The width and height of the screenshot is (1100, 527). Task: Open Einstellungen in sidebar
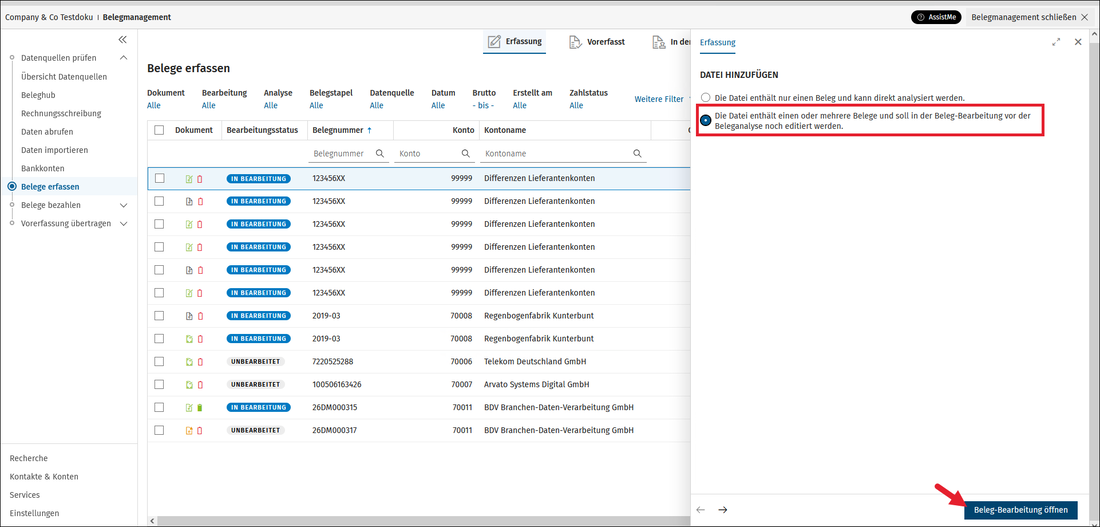point(34,513)
